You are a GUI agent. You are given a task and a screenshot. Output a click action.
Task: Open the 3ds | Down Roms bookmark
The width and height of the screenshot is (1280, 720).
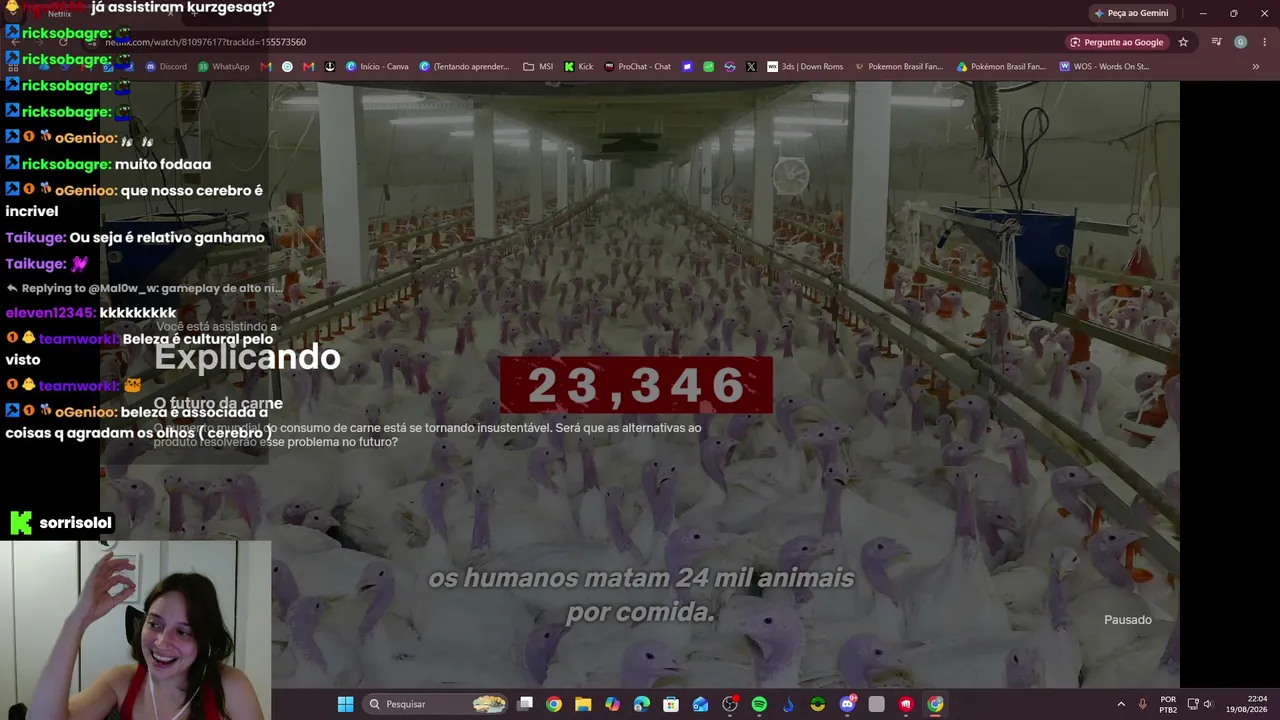coord(805,67)
